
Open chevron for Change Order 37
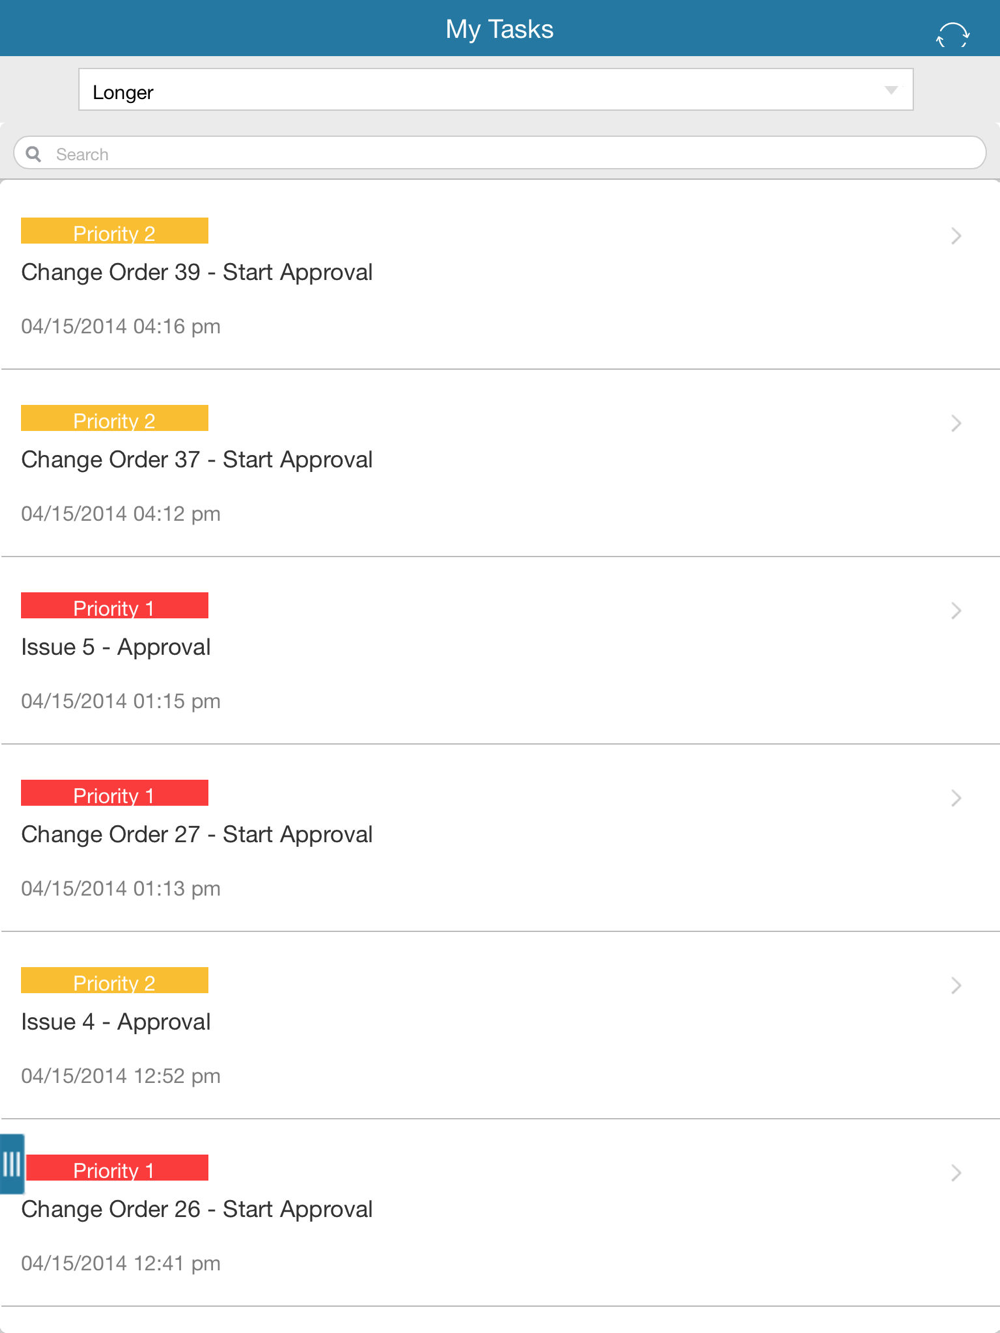956,423
